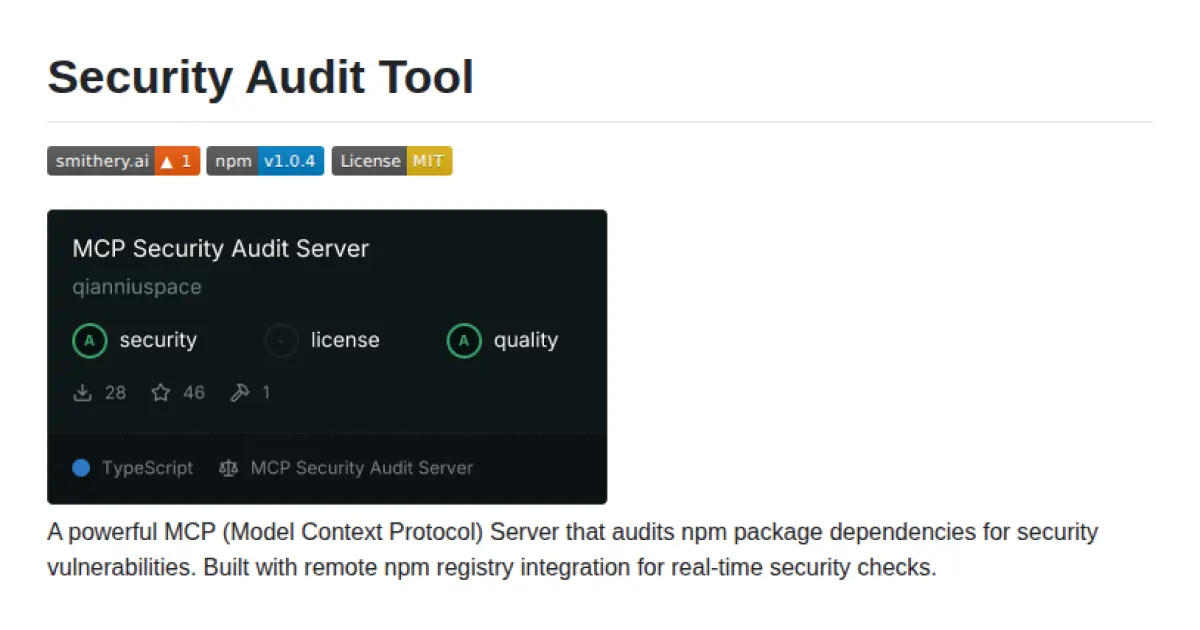This screenshot has height=630, width=1200.
Task: Select the green A security grade circle
Action: pos(89,340)
